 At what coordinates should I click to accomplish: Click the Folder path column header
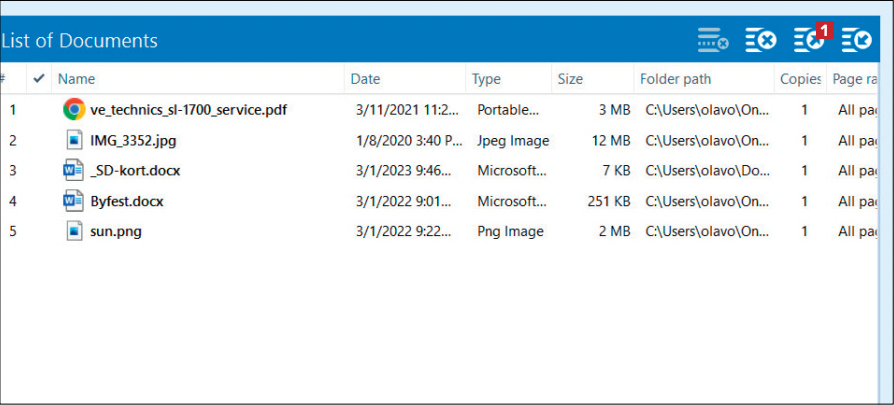pos(675,79)
